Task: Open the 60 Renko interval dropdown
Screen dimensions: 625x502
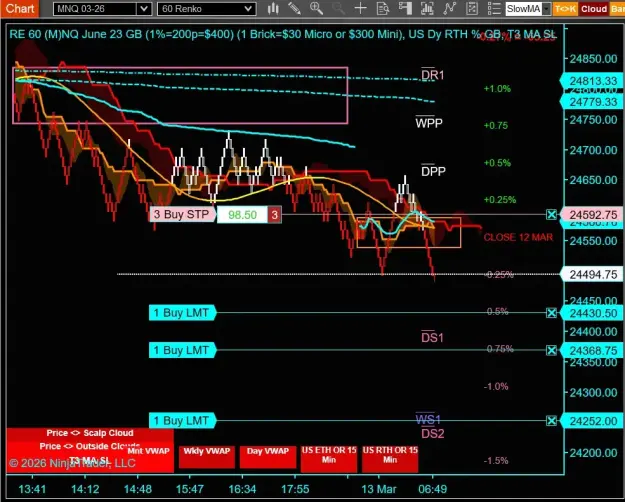Action: [x=248, y=9]
